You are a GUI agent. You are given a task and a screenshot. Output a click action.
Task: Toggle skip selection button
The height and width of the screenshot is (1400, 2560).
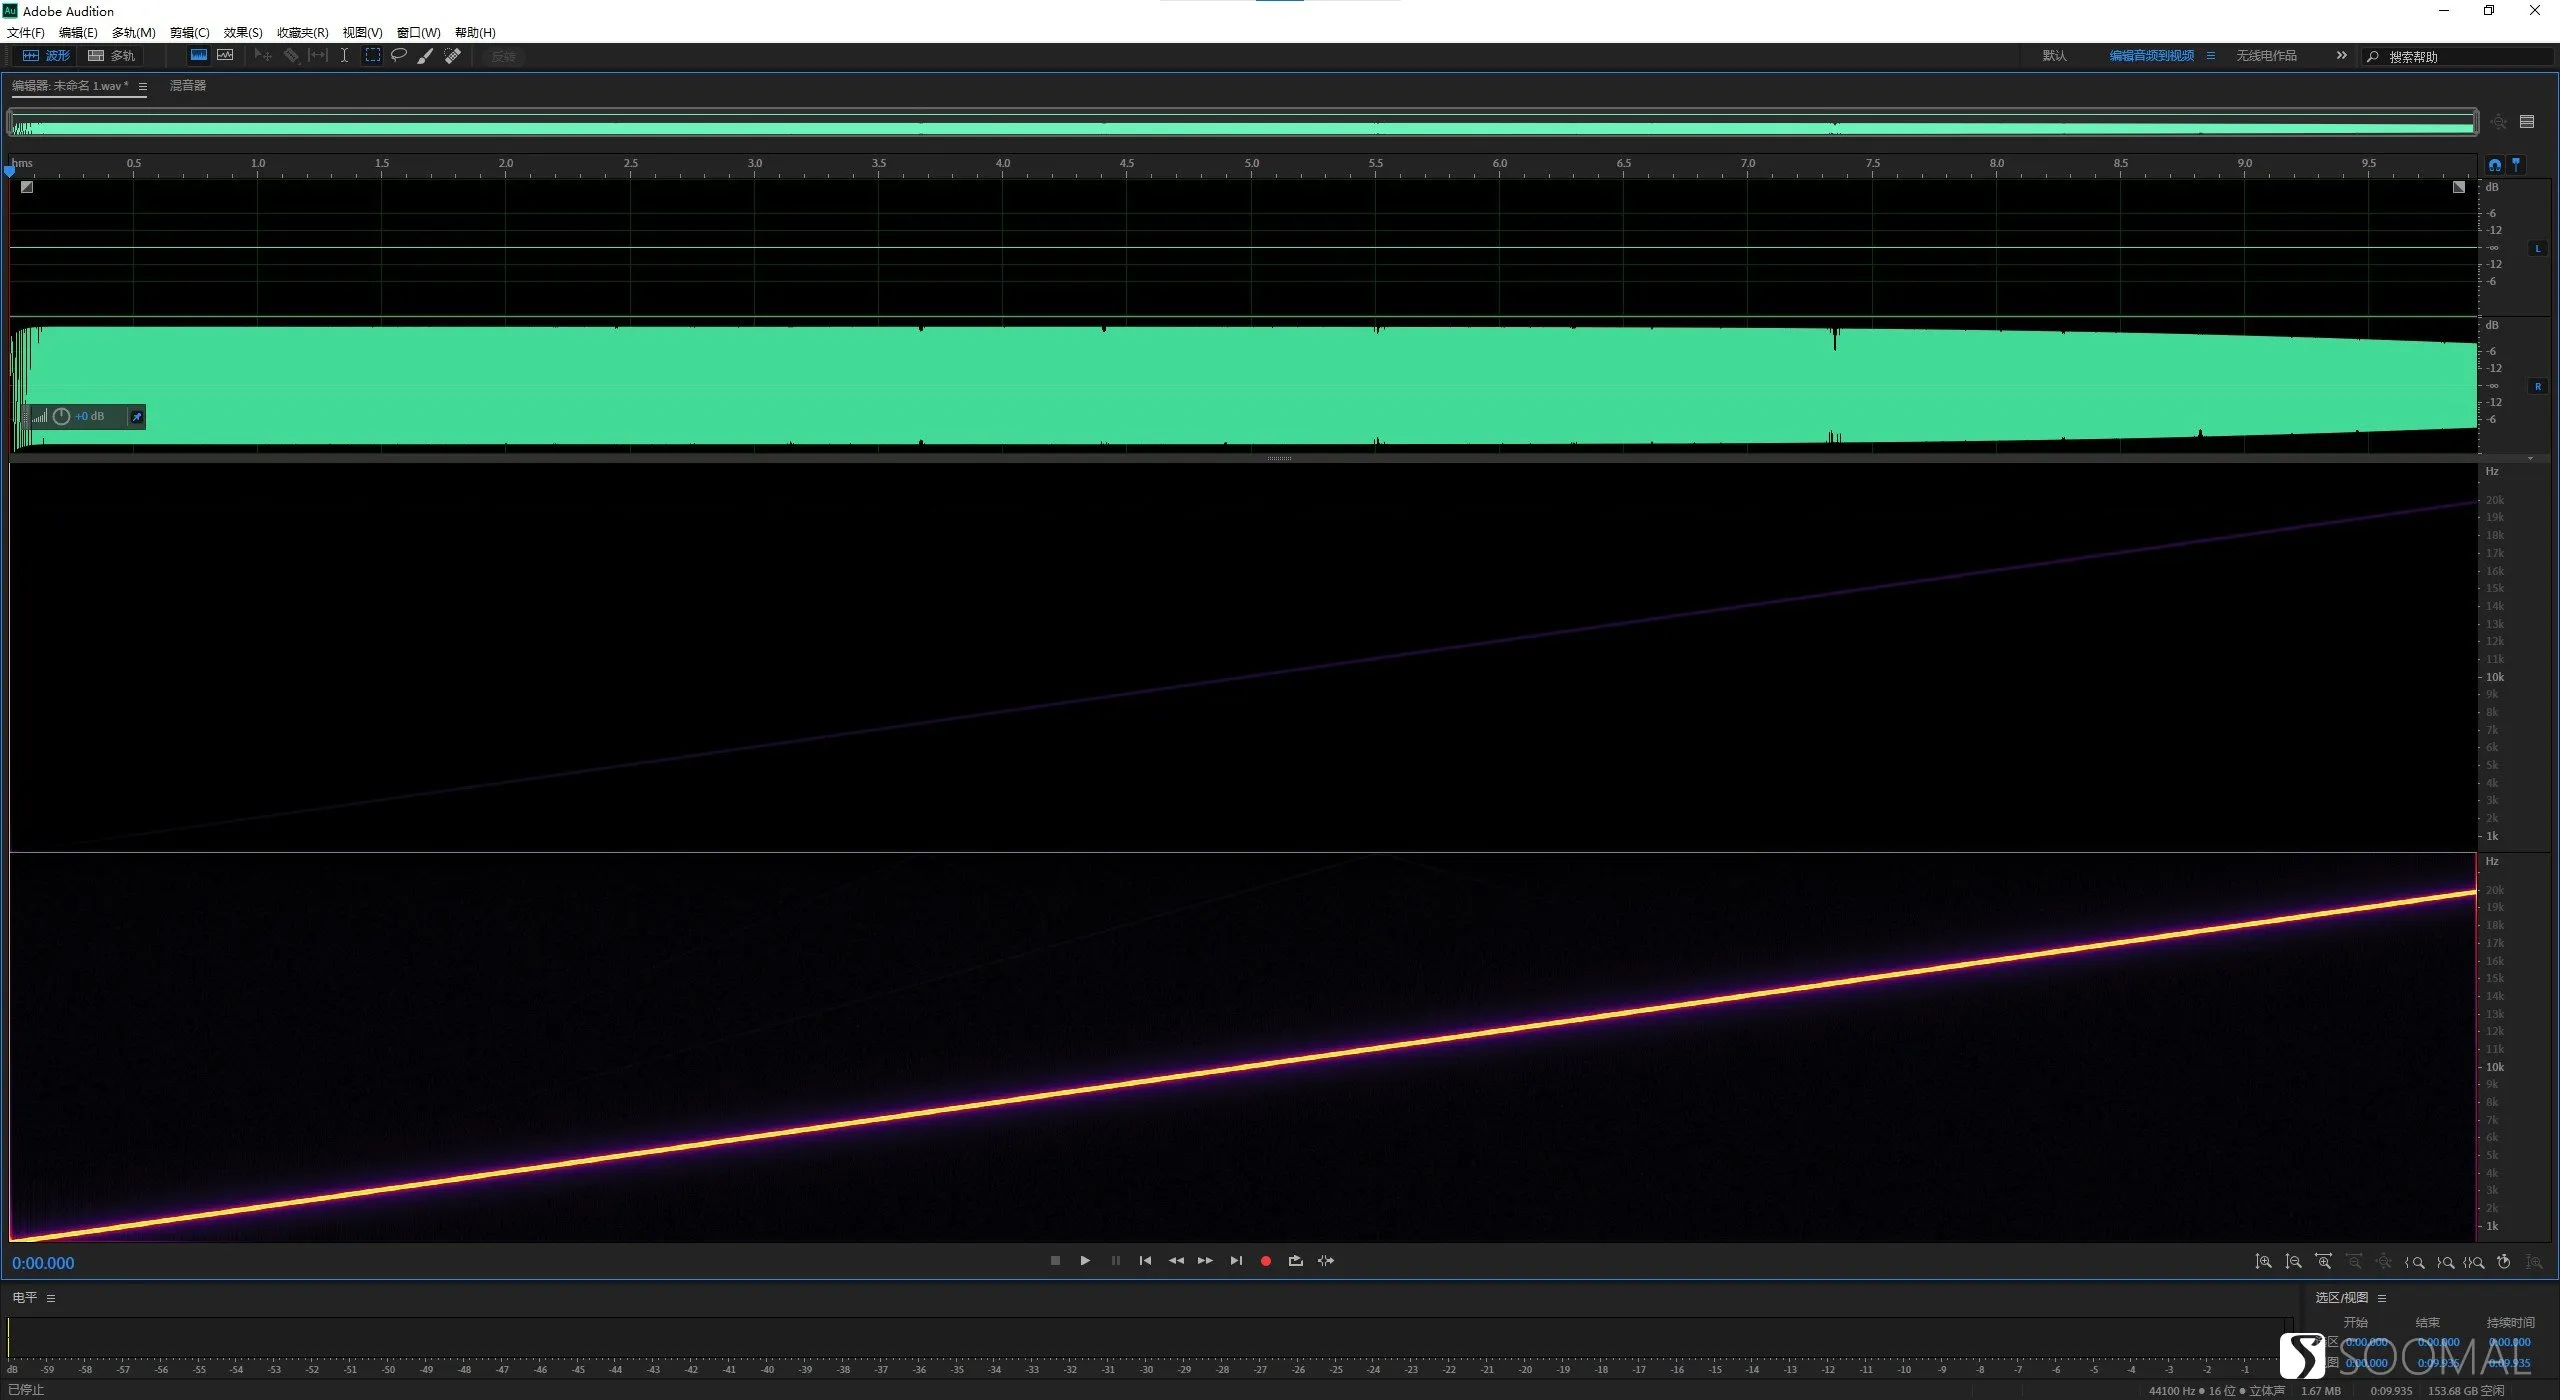pos(1326,1261)
